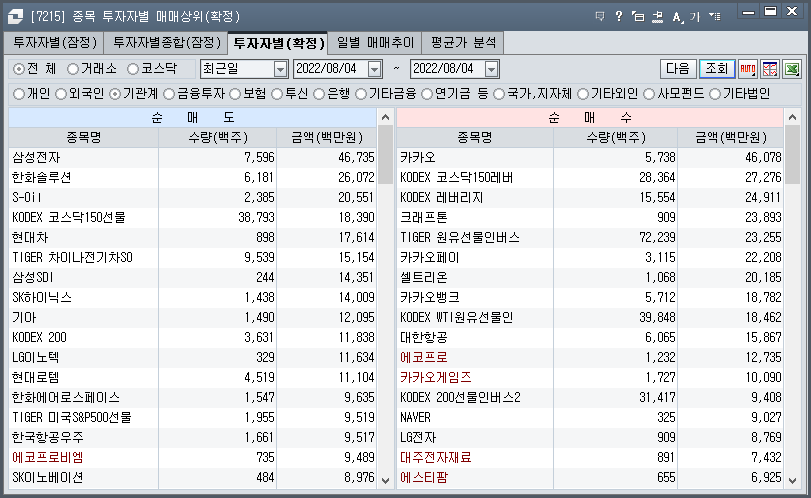This screenshot has width=811, height=498.
Task: Click the end date 2022/08/04 field
Action: (447, 69)
